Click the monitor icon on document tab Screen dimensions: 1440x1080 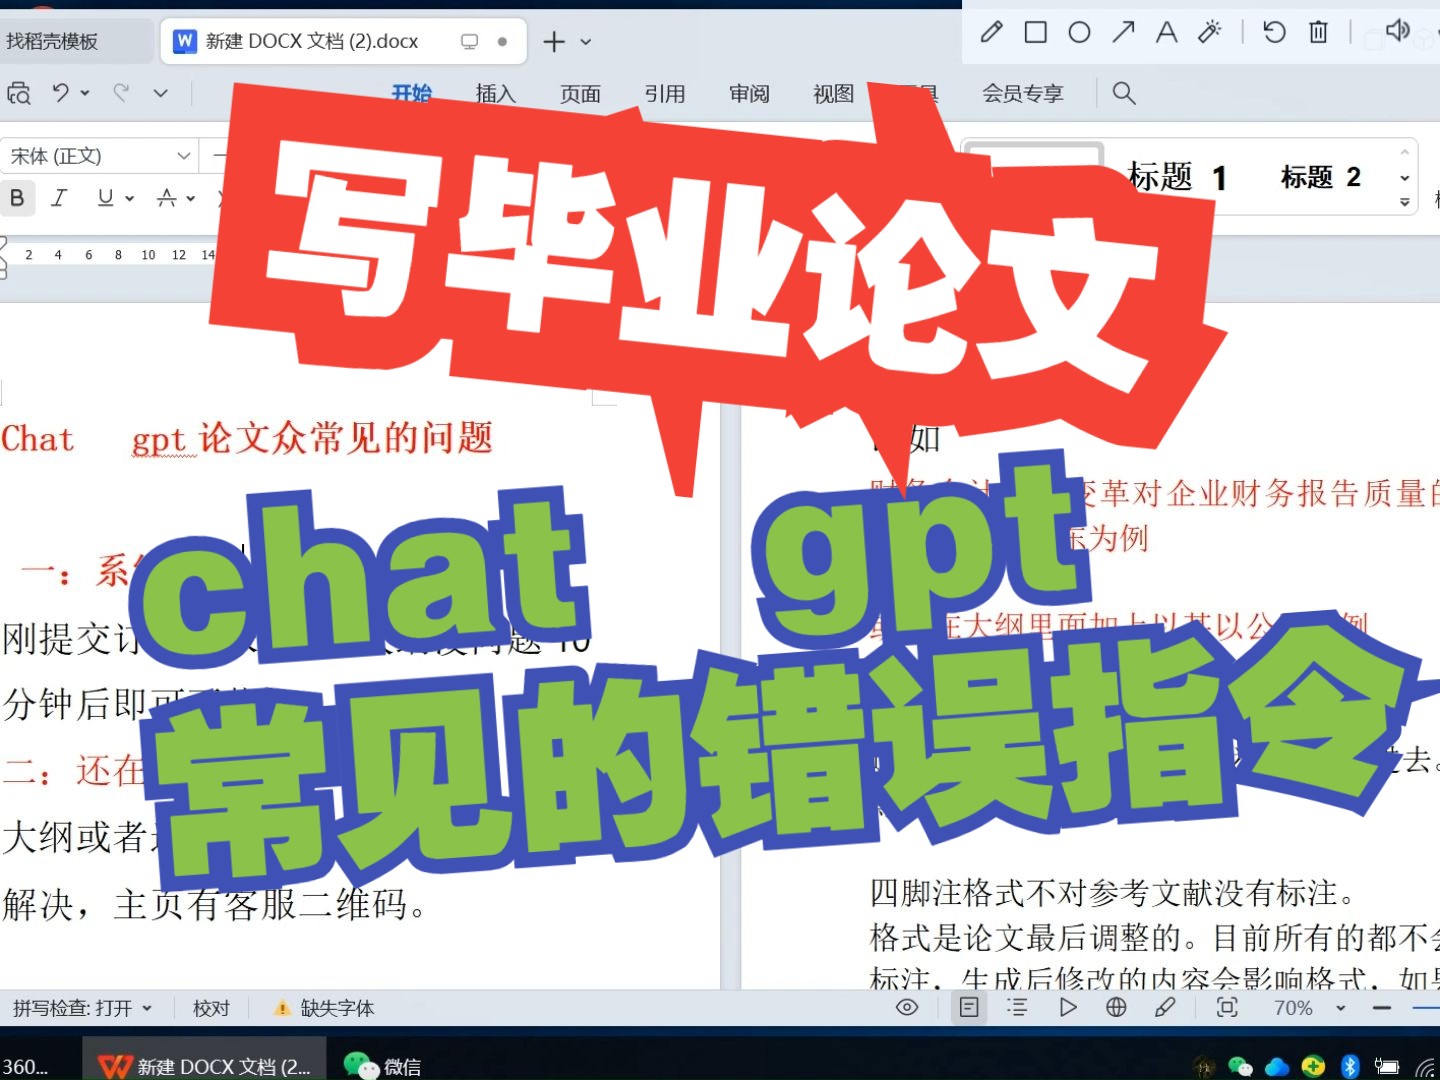click(x=469, y=41)
